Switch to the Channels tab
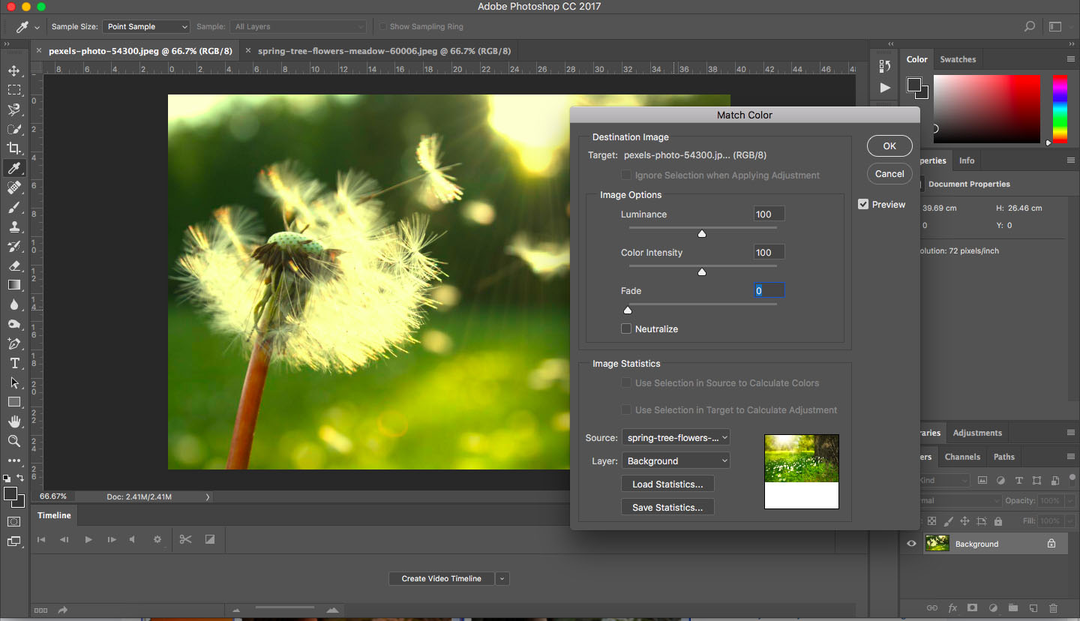Viewport: 1080px width, 621px height. point(962,457)
